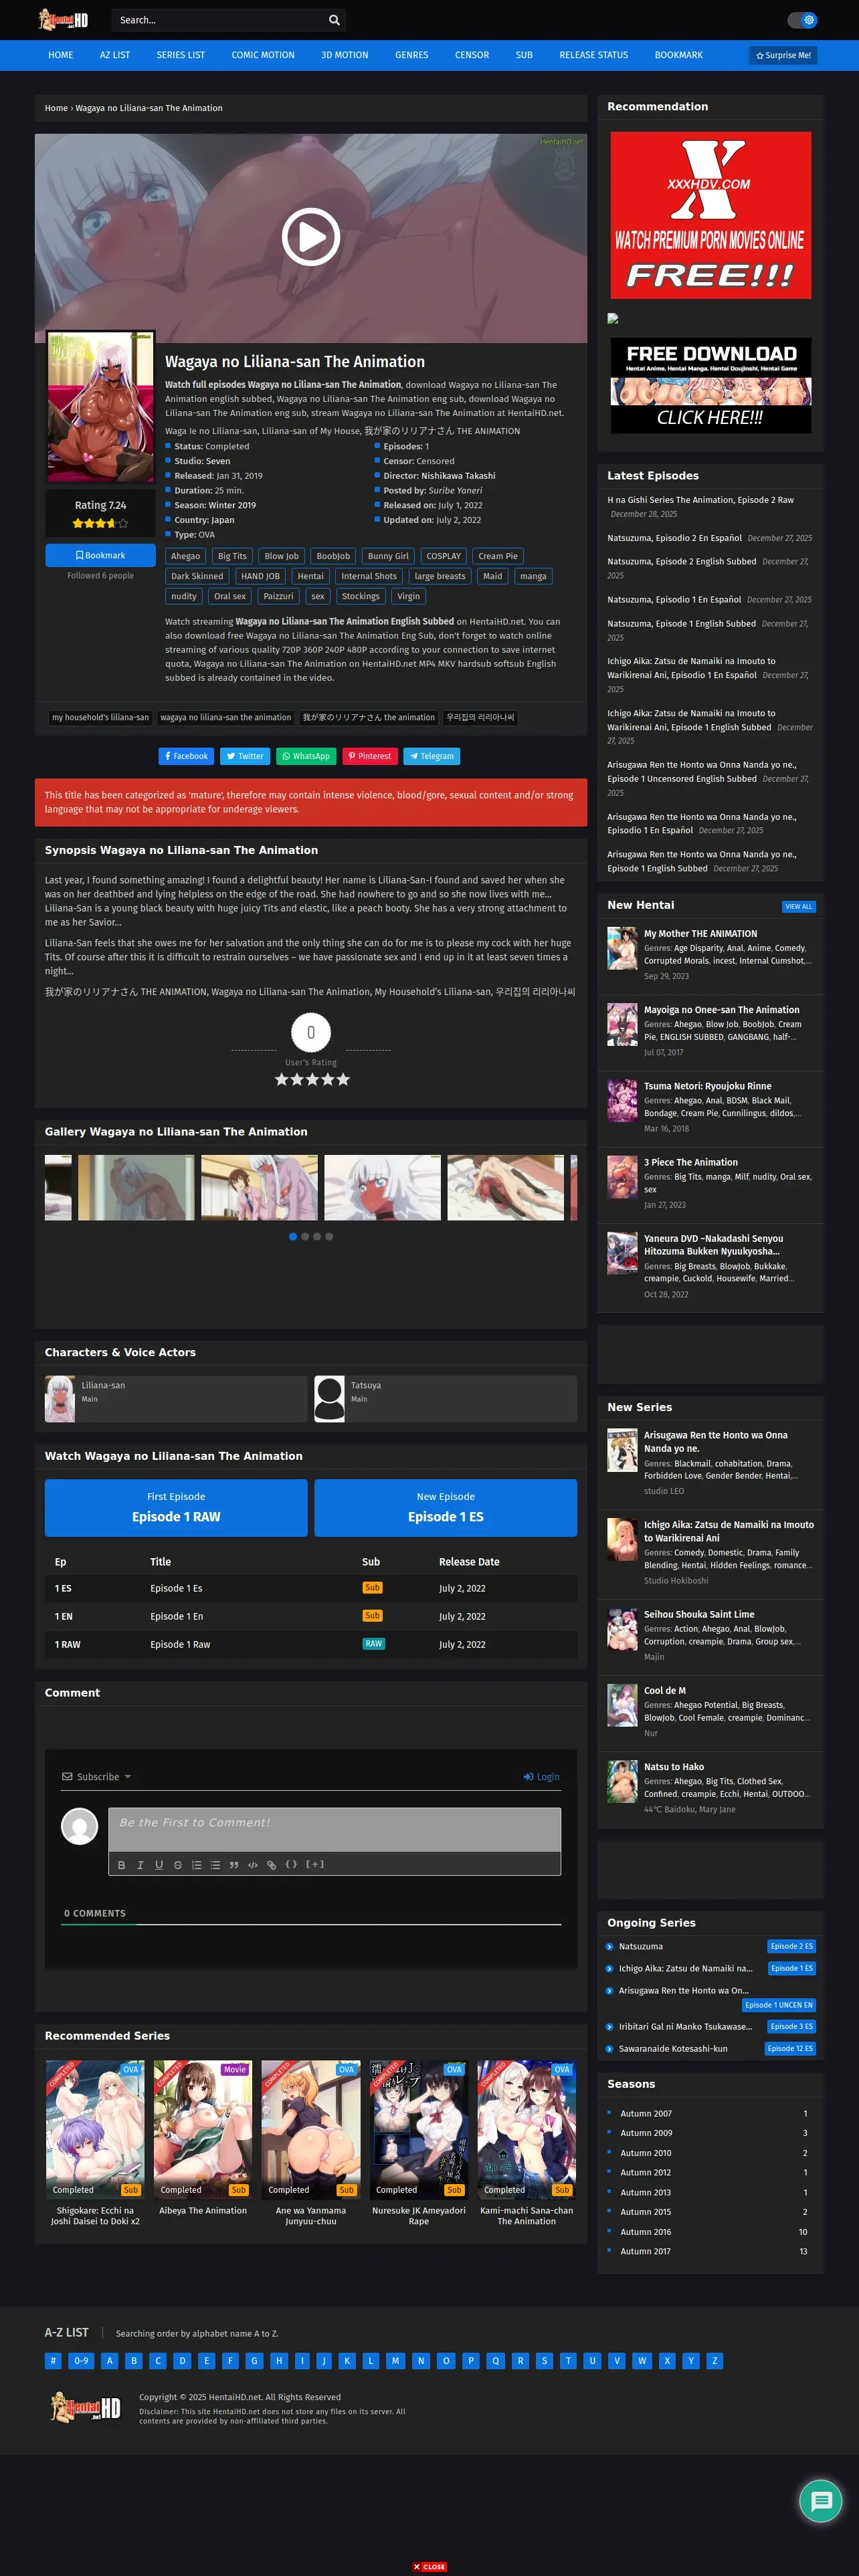Image resolution: width=859 pixels, height=2576 pixels.
Task: Select the third gallery carousel dot
Action: (x=317, y=1237)
